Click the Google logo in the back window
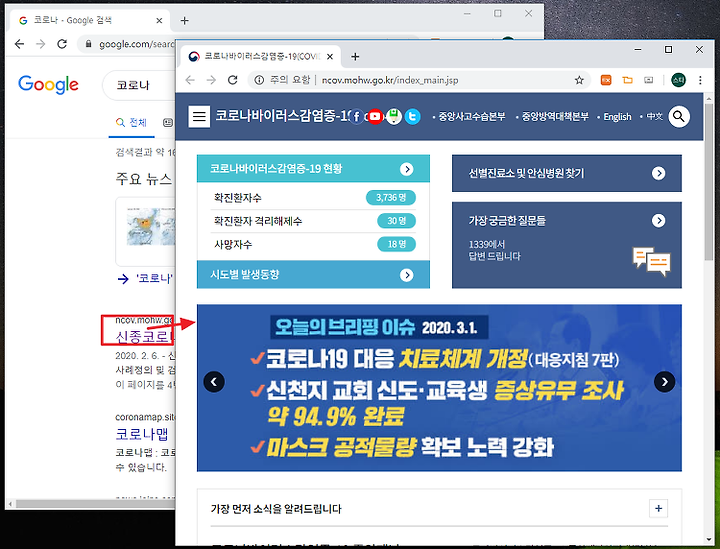This screenshot has height=549, width=720. tap(48, 84)
